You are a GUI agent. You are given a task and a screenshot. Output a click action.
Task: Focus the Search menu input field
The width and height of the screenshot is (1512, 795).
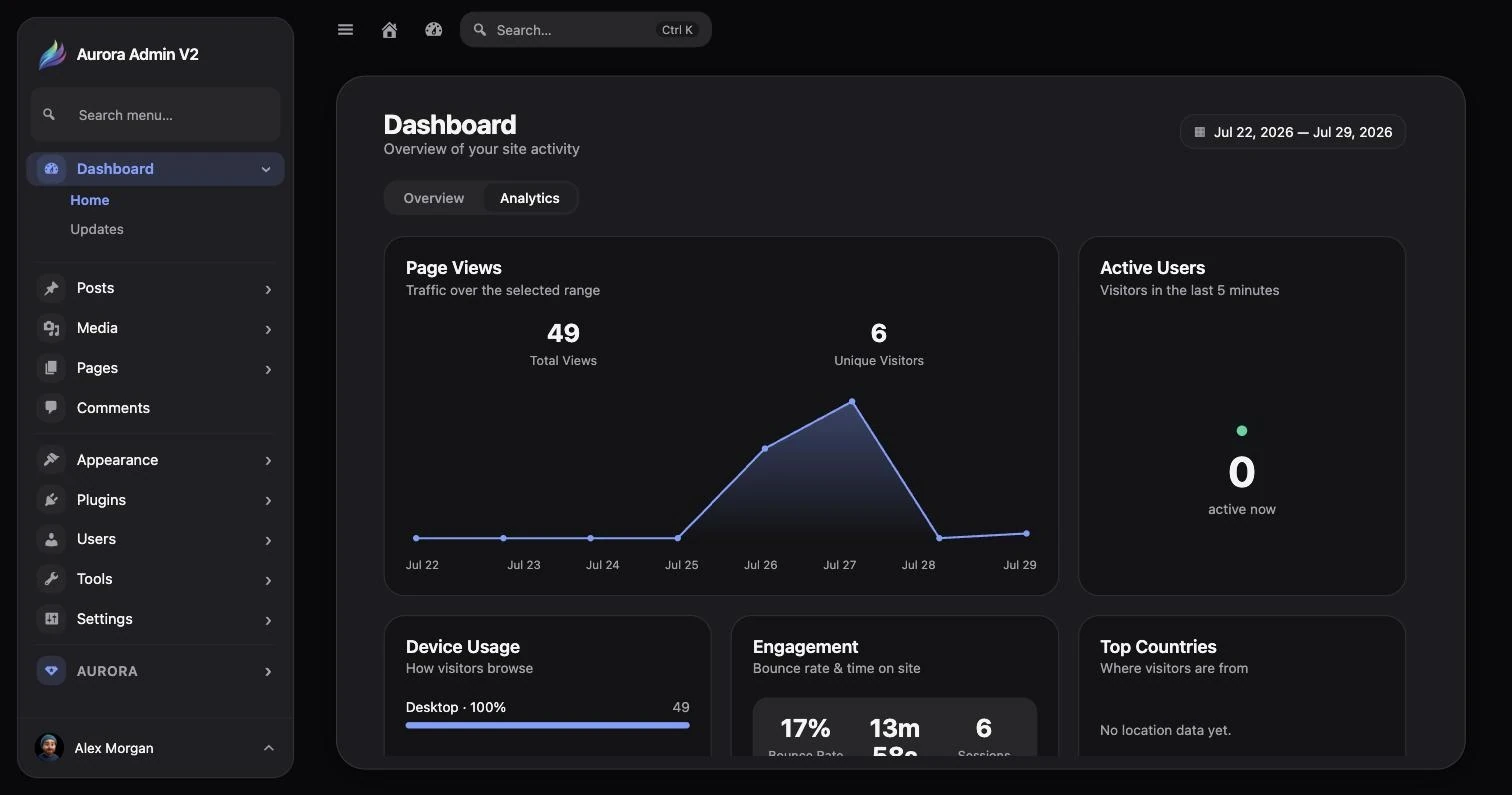pyautogui.click(x=156, y=115)
